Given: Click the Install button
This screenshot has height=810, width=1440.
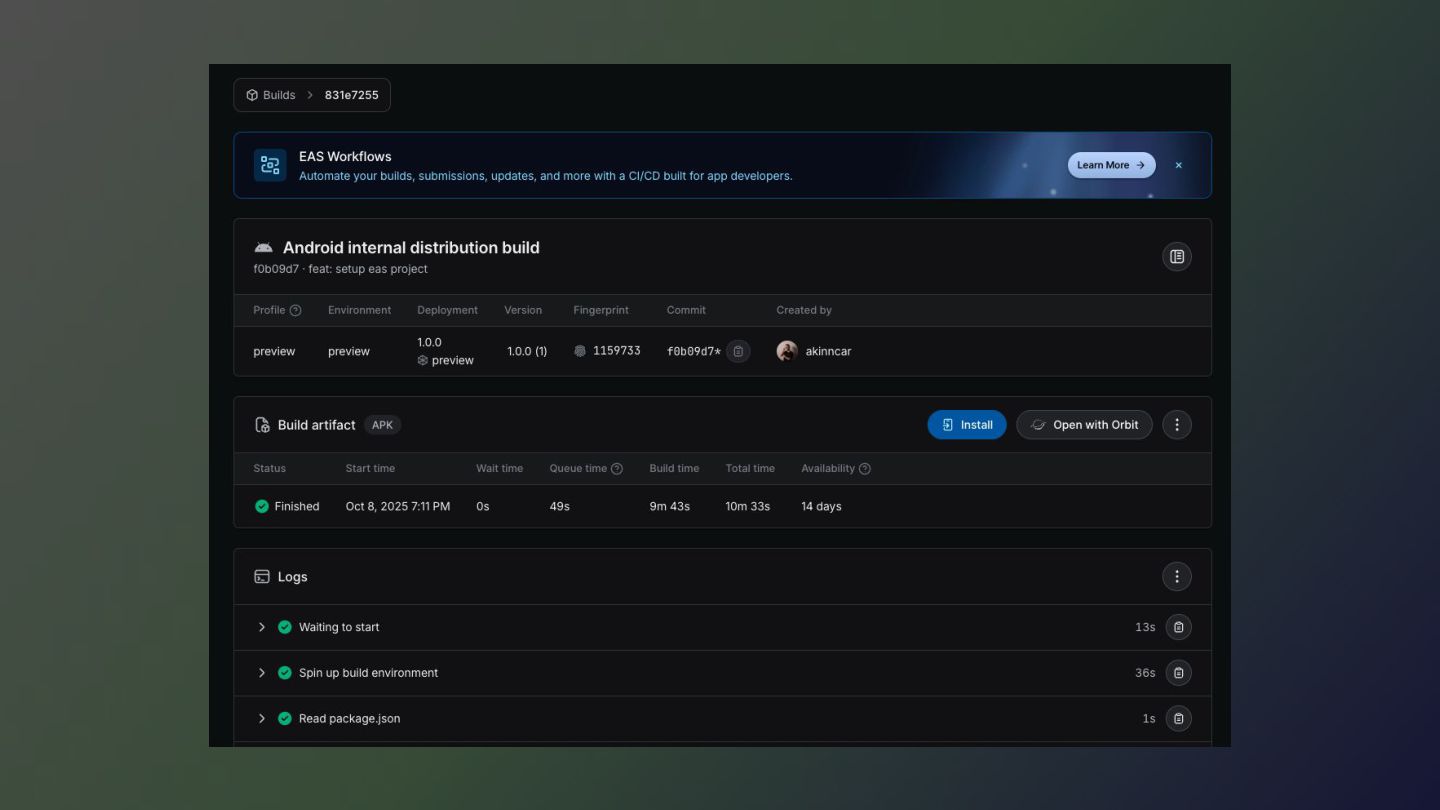Looking at the screenshot, I should (x=966, y=425).
